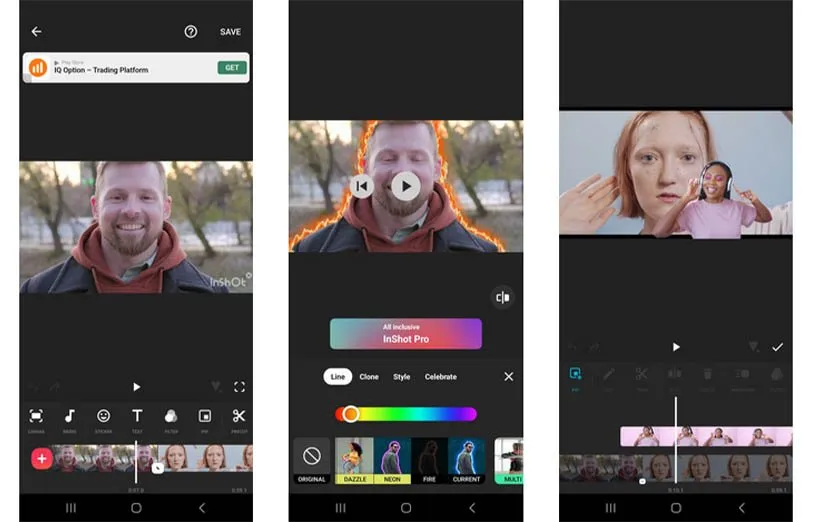Go back with the top-left arrow
The image size is (822, 522).
(x=36, y=32)
